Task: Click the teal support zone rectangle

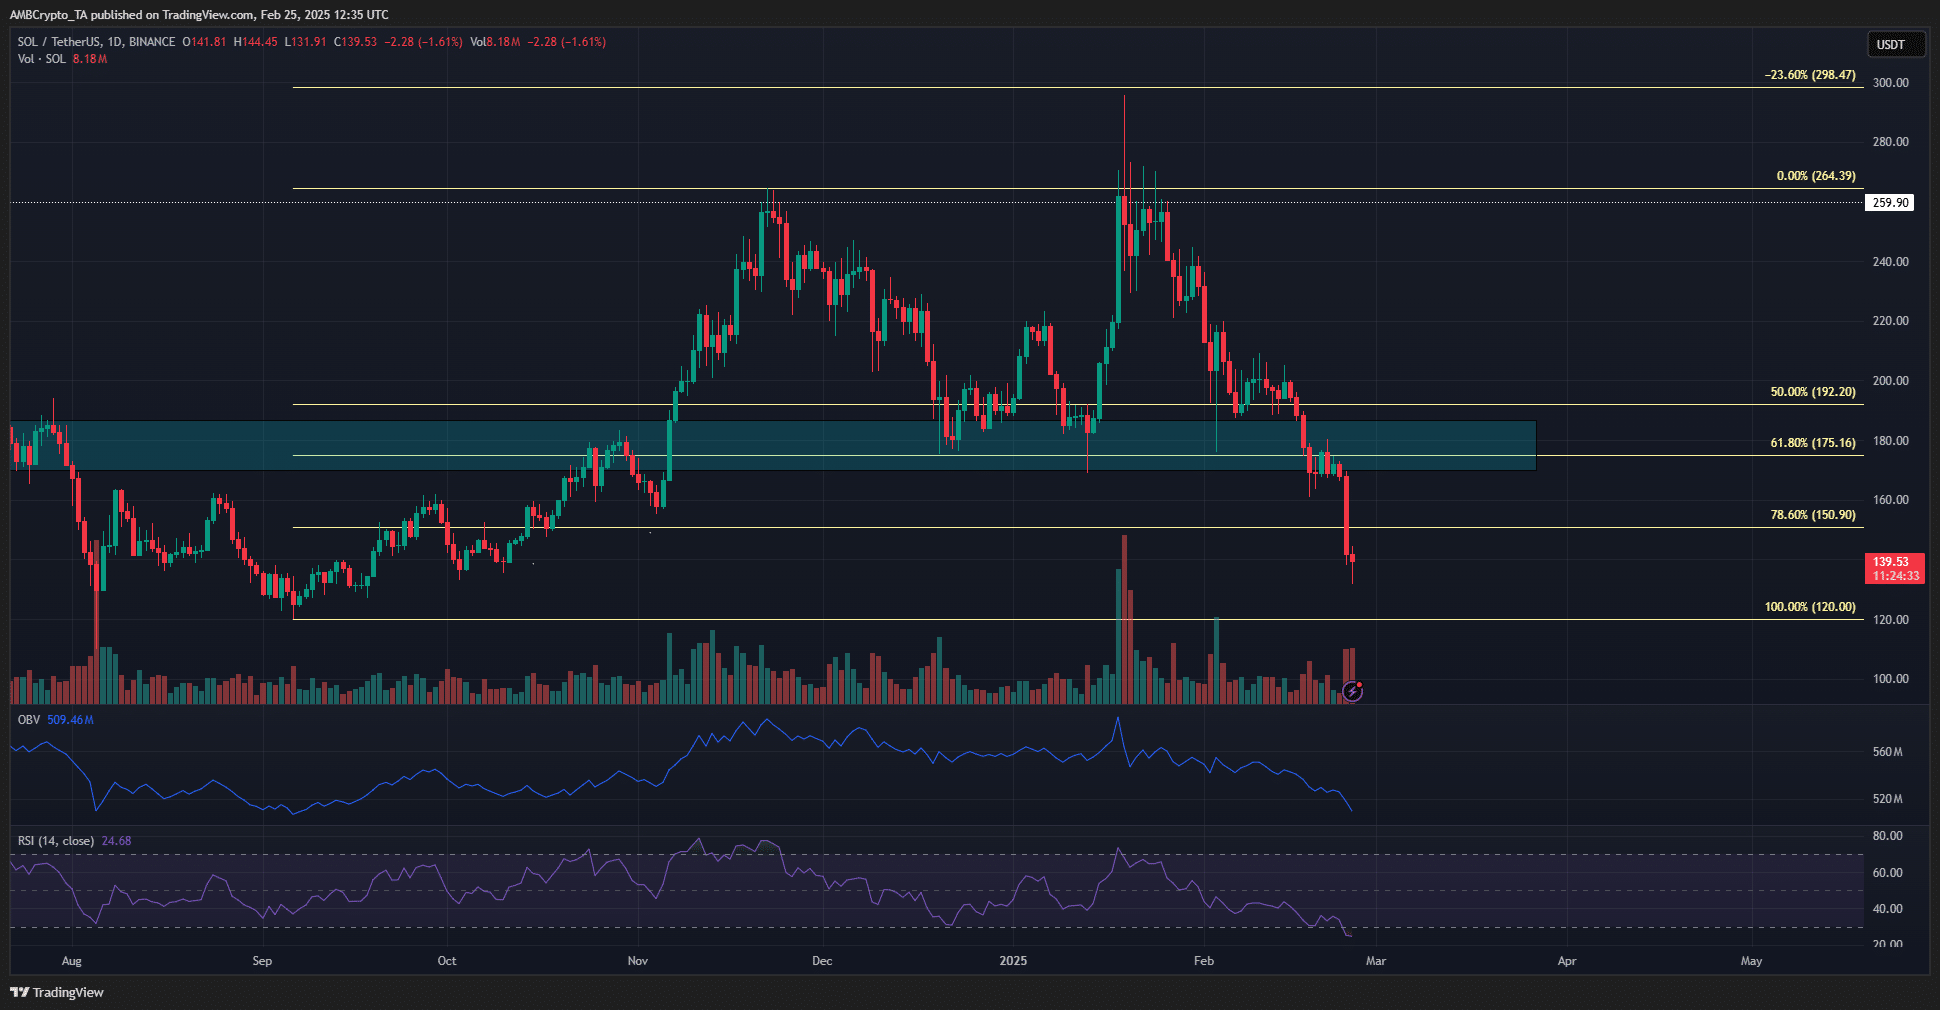Action: coord(773,445)
